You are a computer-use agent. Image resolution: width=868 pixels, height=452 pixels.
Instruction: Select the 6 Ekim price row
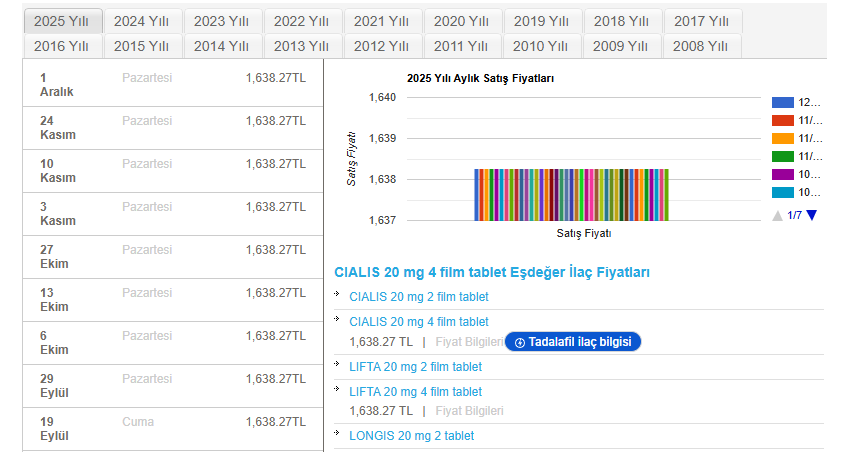coord(173,343)
